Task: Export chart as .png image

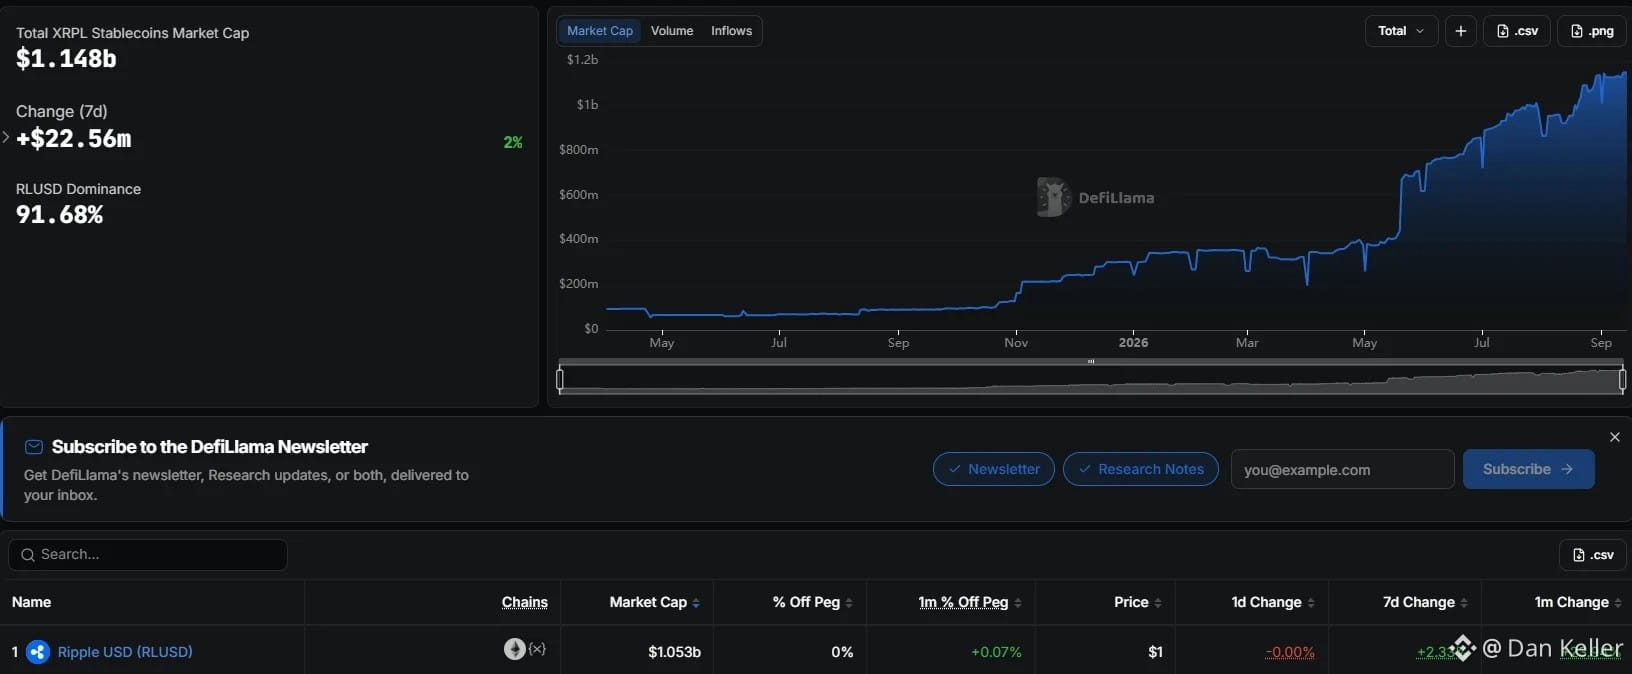Action: (x=1592, y=31)
